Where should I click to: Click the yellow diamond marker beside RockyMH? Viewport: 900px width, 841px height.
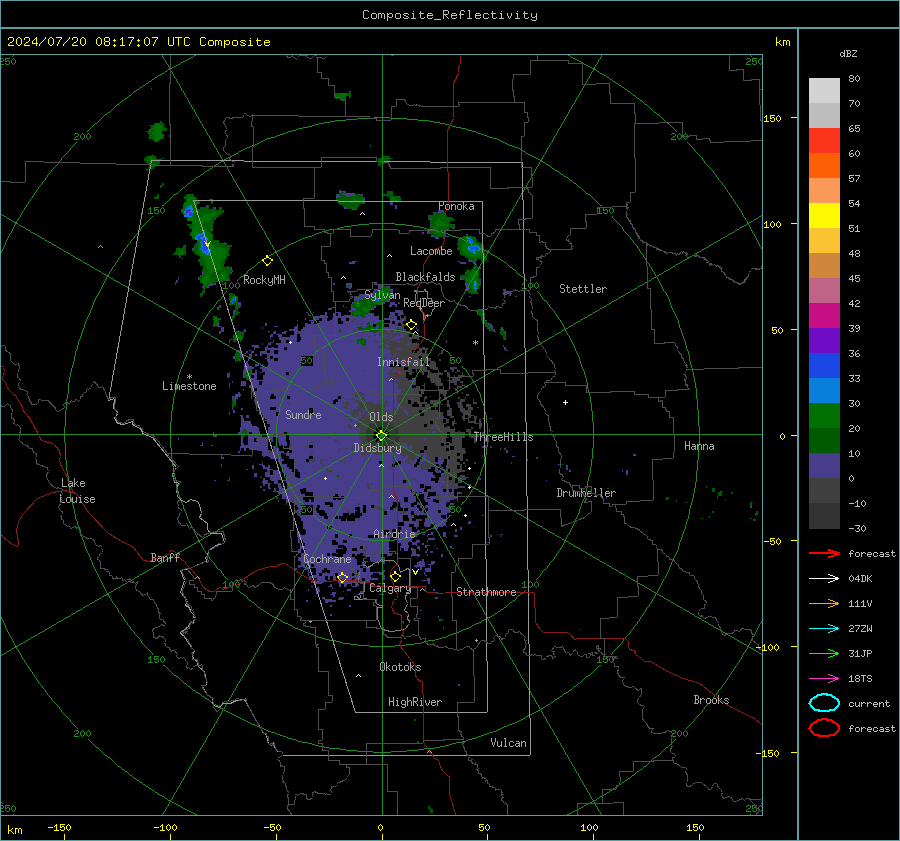(267, 261)
